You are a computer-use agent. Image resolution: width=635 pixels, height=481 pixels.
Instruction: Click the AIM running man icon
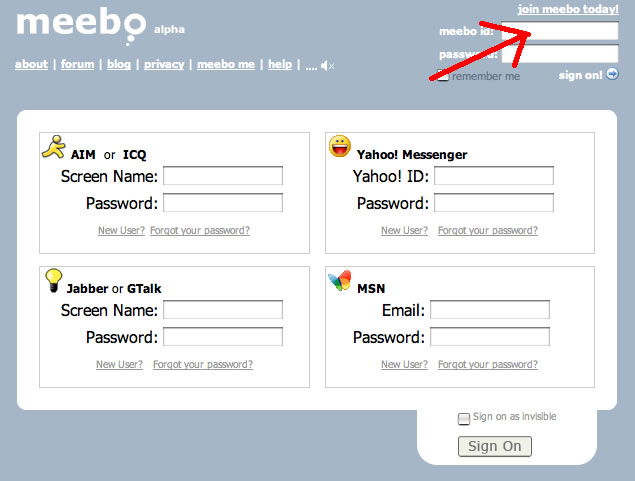[x=54, y=147]
